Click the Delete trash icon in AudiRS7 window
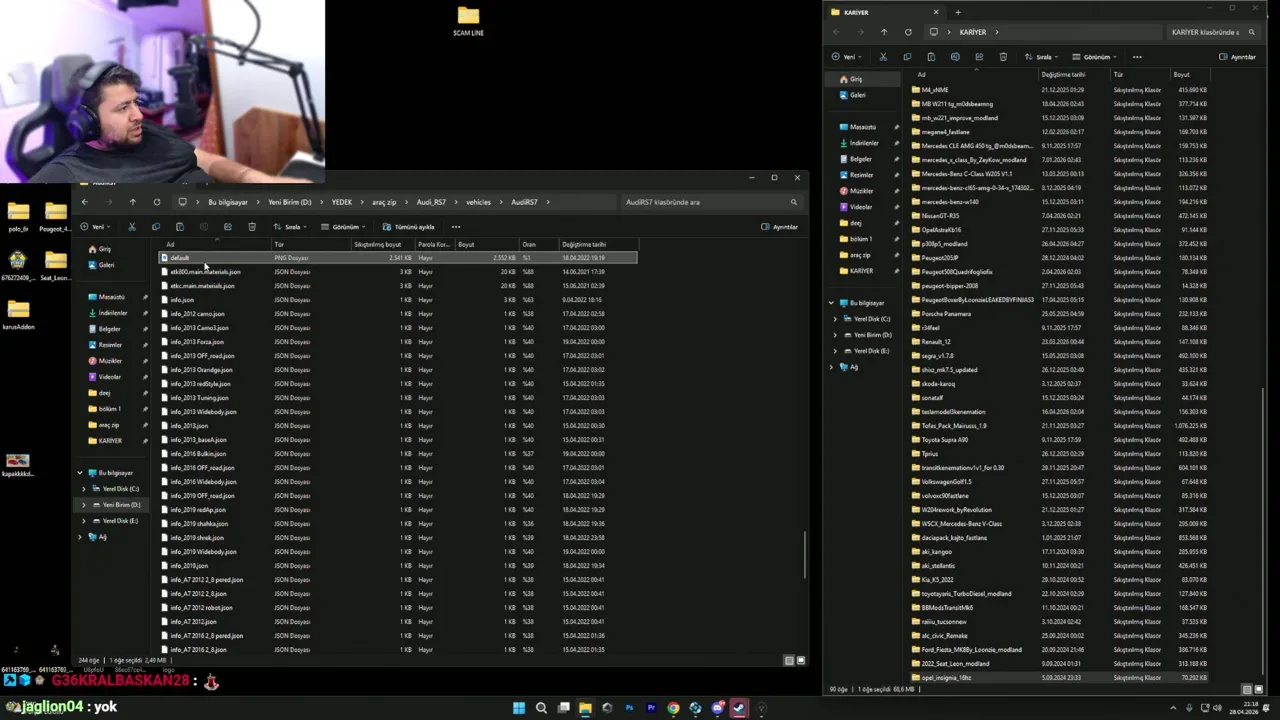Image resolution: width=1280 pixels, height=720 pixels. (252, 227)
